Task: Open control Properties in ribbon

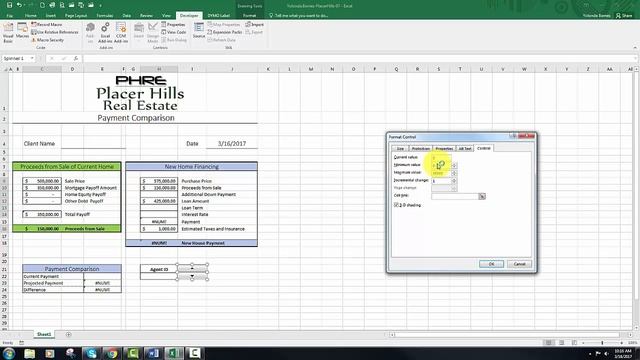Action: [x=173, y=24]
